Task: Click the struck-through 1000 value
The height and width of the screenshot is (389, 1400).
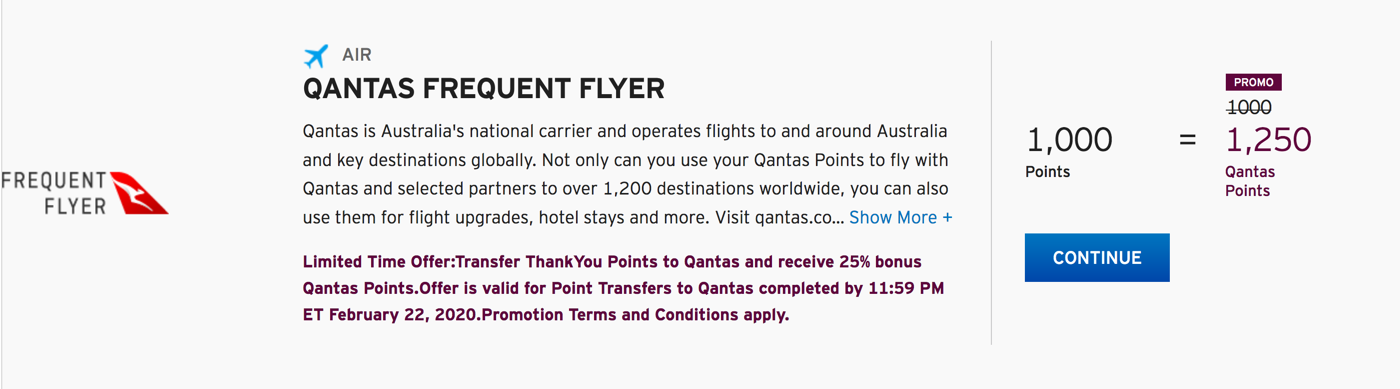Action: point(1249,107)
